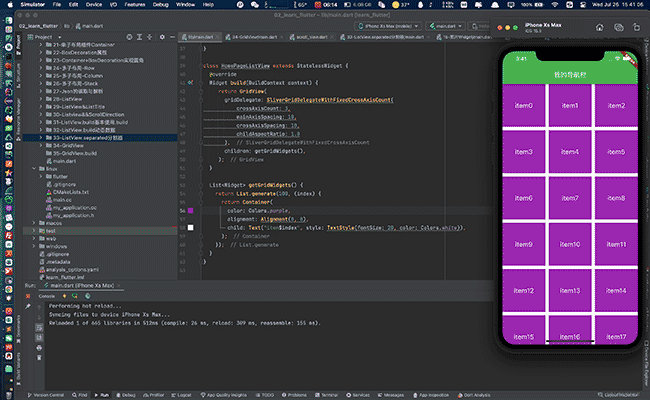The width and height of the screenshot is (650, 400).
Task: Take a Simulator screenshot with camera icon
Action: [618, 27]
